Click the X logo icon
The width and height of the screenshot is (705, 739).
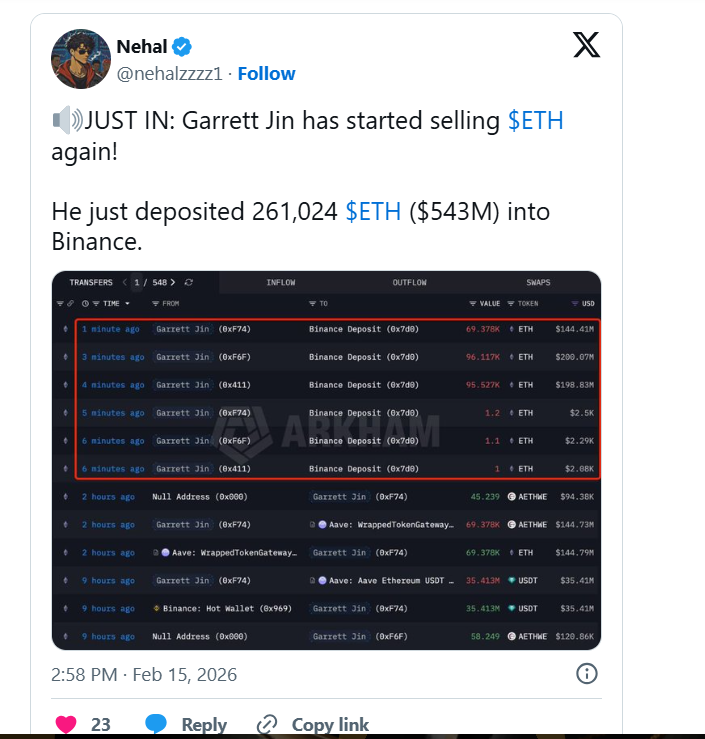click(586, 44)
